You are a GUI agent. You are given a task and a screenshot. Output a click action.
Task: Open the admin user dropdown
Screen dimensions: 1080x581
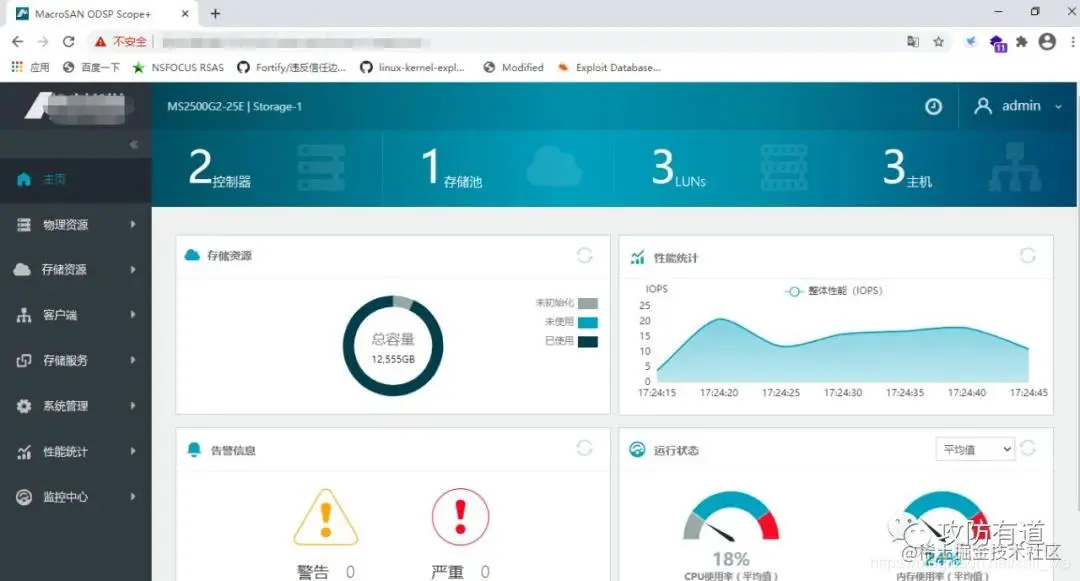(1018, 106)
